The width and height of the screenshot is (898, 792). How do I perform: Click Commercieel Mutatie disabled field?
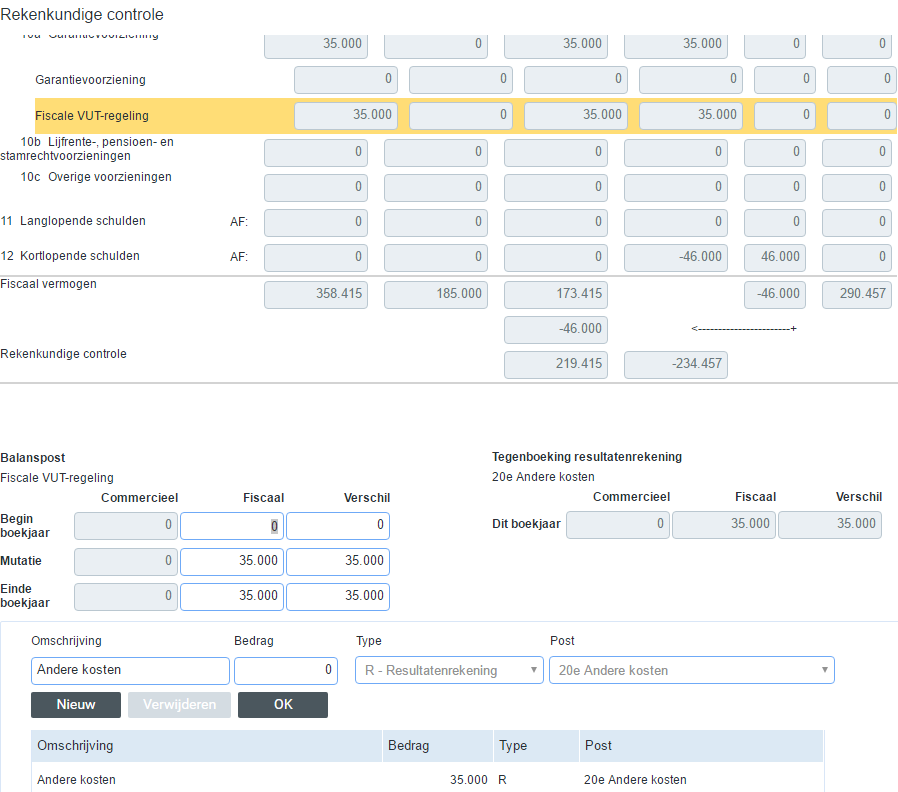click(126, 561)
